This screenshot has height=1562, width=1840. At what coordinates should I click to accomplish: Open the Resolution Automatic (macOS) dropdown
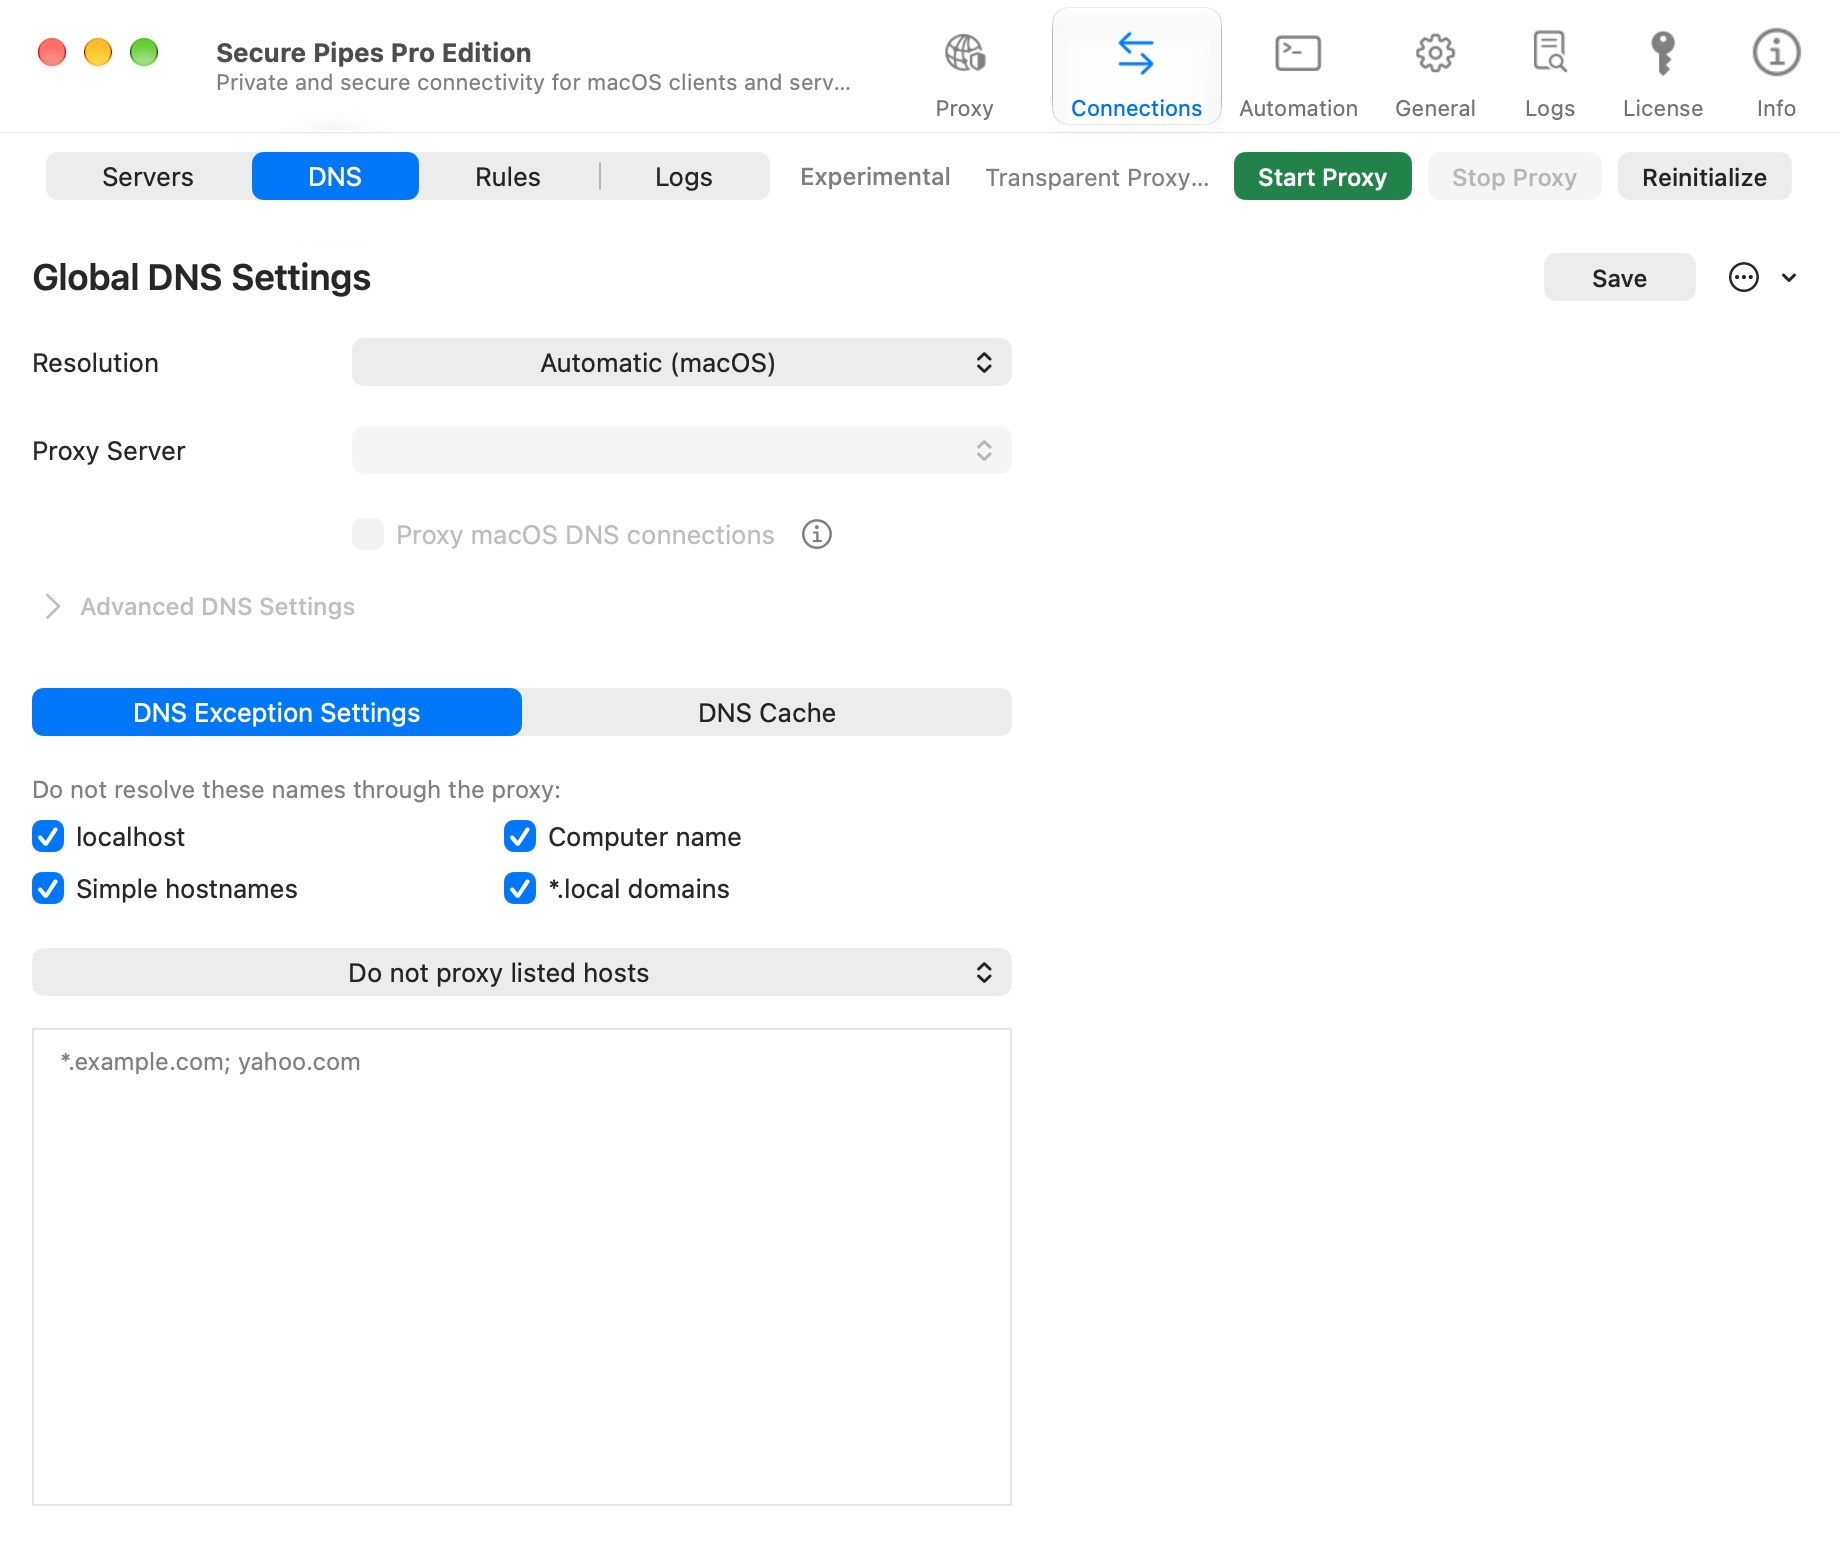tap(682, 362)
